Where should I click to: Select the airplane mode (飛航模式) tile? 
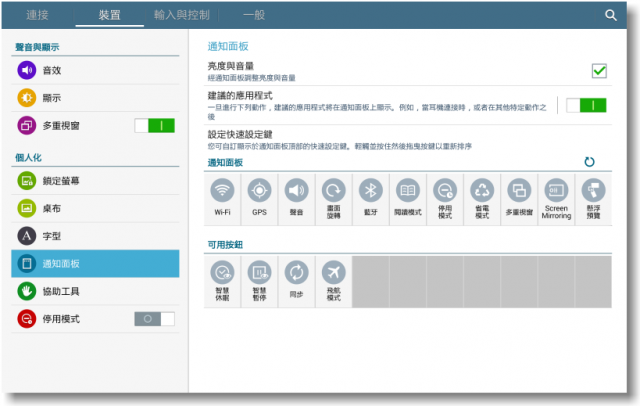[x=333, y=278]
